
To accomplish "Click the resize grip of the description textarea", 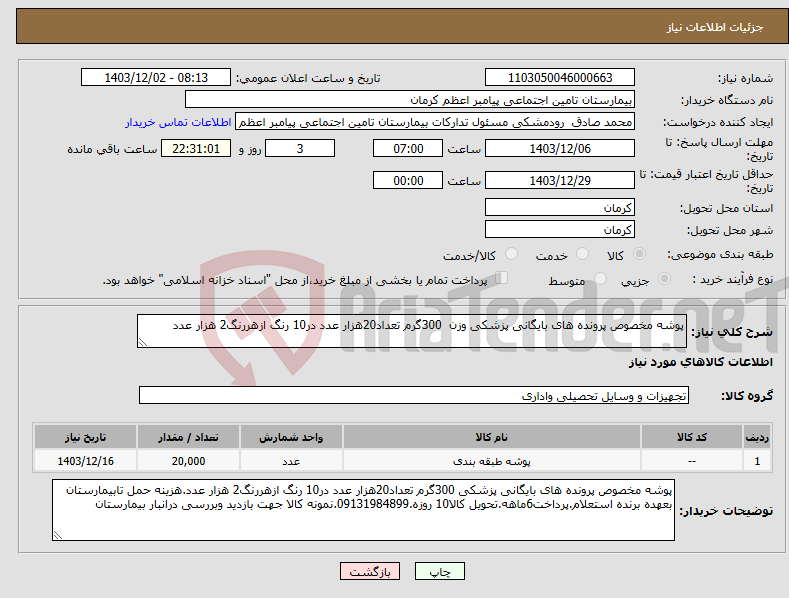I will coord(142,342).
